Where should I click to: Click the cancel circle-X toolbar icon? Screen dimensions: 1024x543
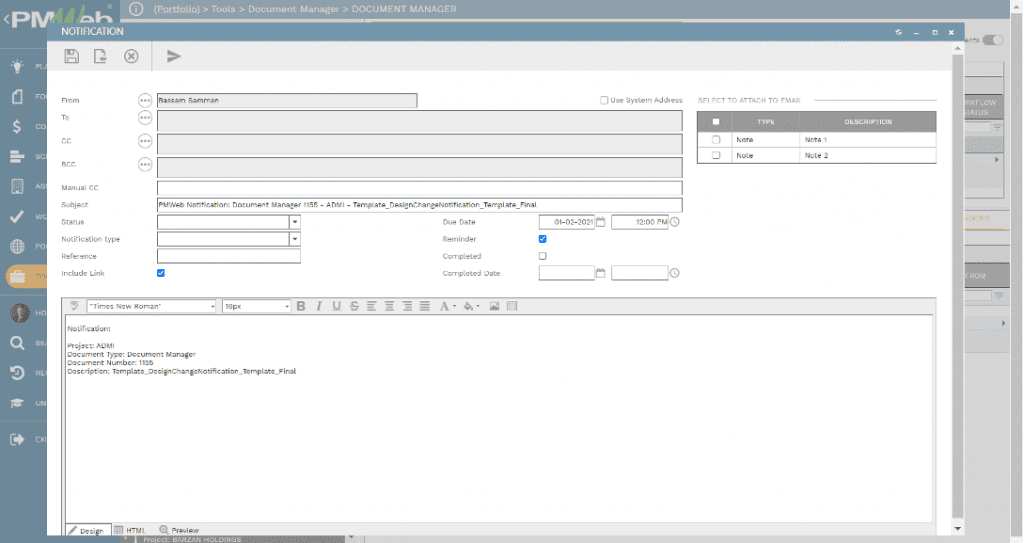tap(131, 56)
